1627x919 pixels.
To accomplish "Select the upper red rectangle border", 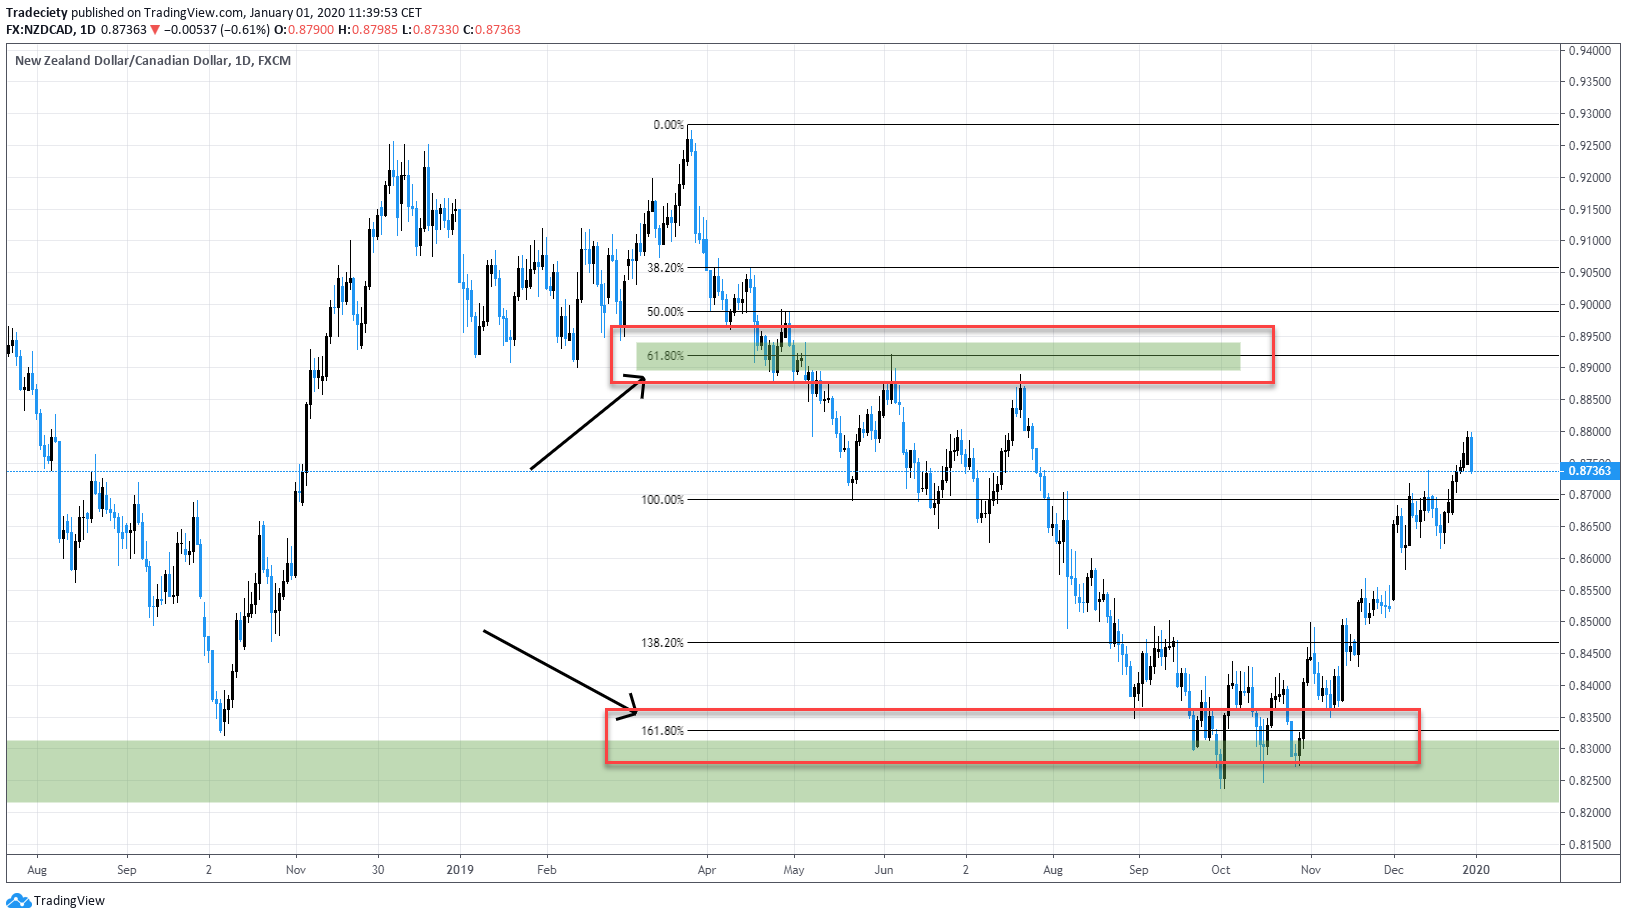I will coord(942,327).
